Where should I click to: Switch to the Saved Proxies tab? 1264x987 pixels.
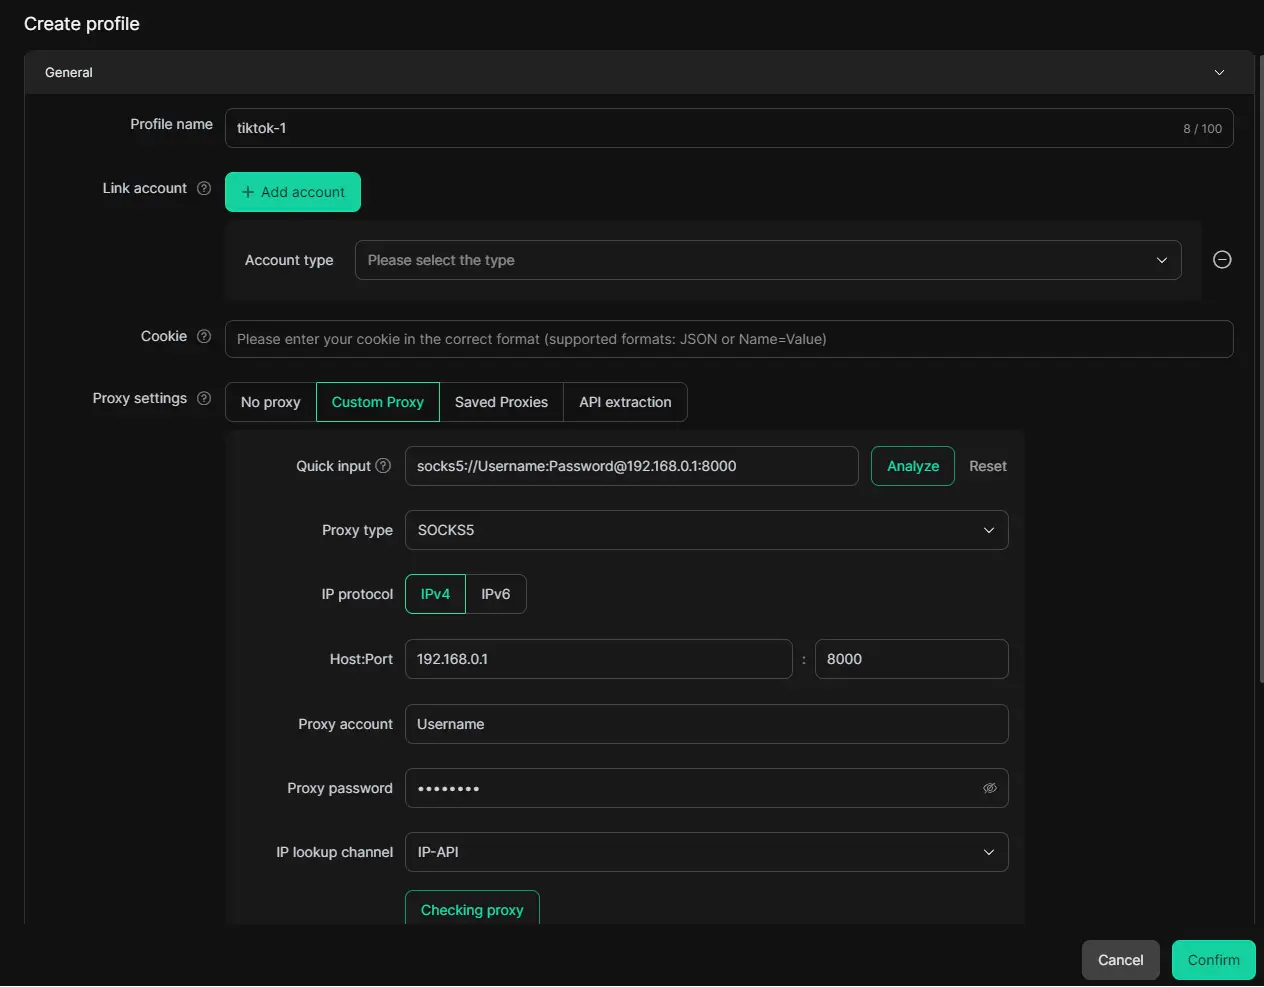pos(501,402)
